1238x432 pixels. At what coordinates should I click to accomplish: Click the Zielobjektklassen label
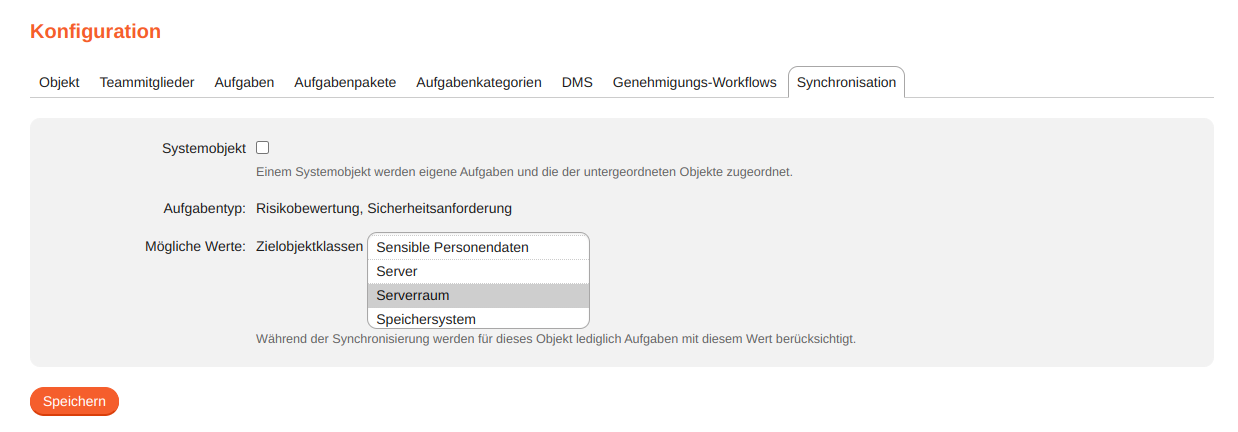tap(309, 246)
